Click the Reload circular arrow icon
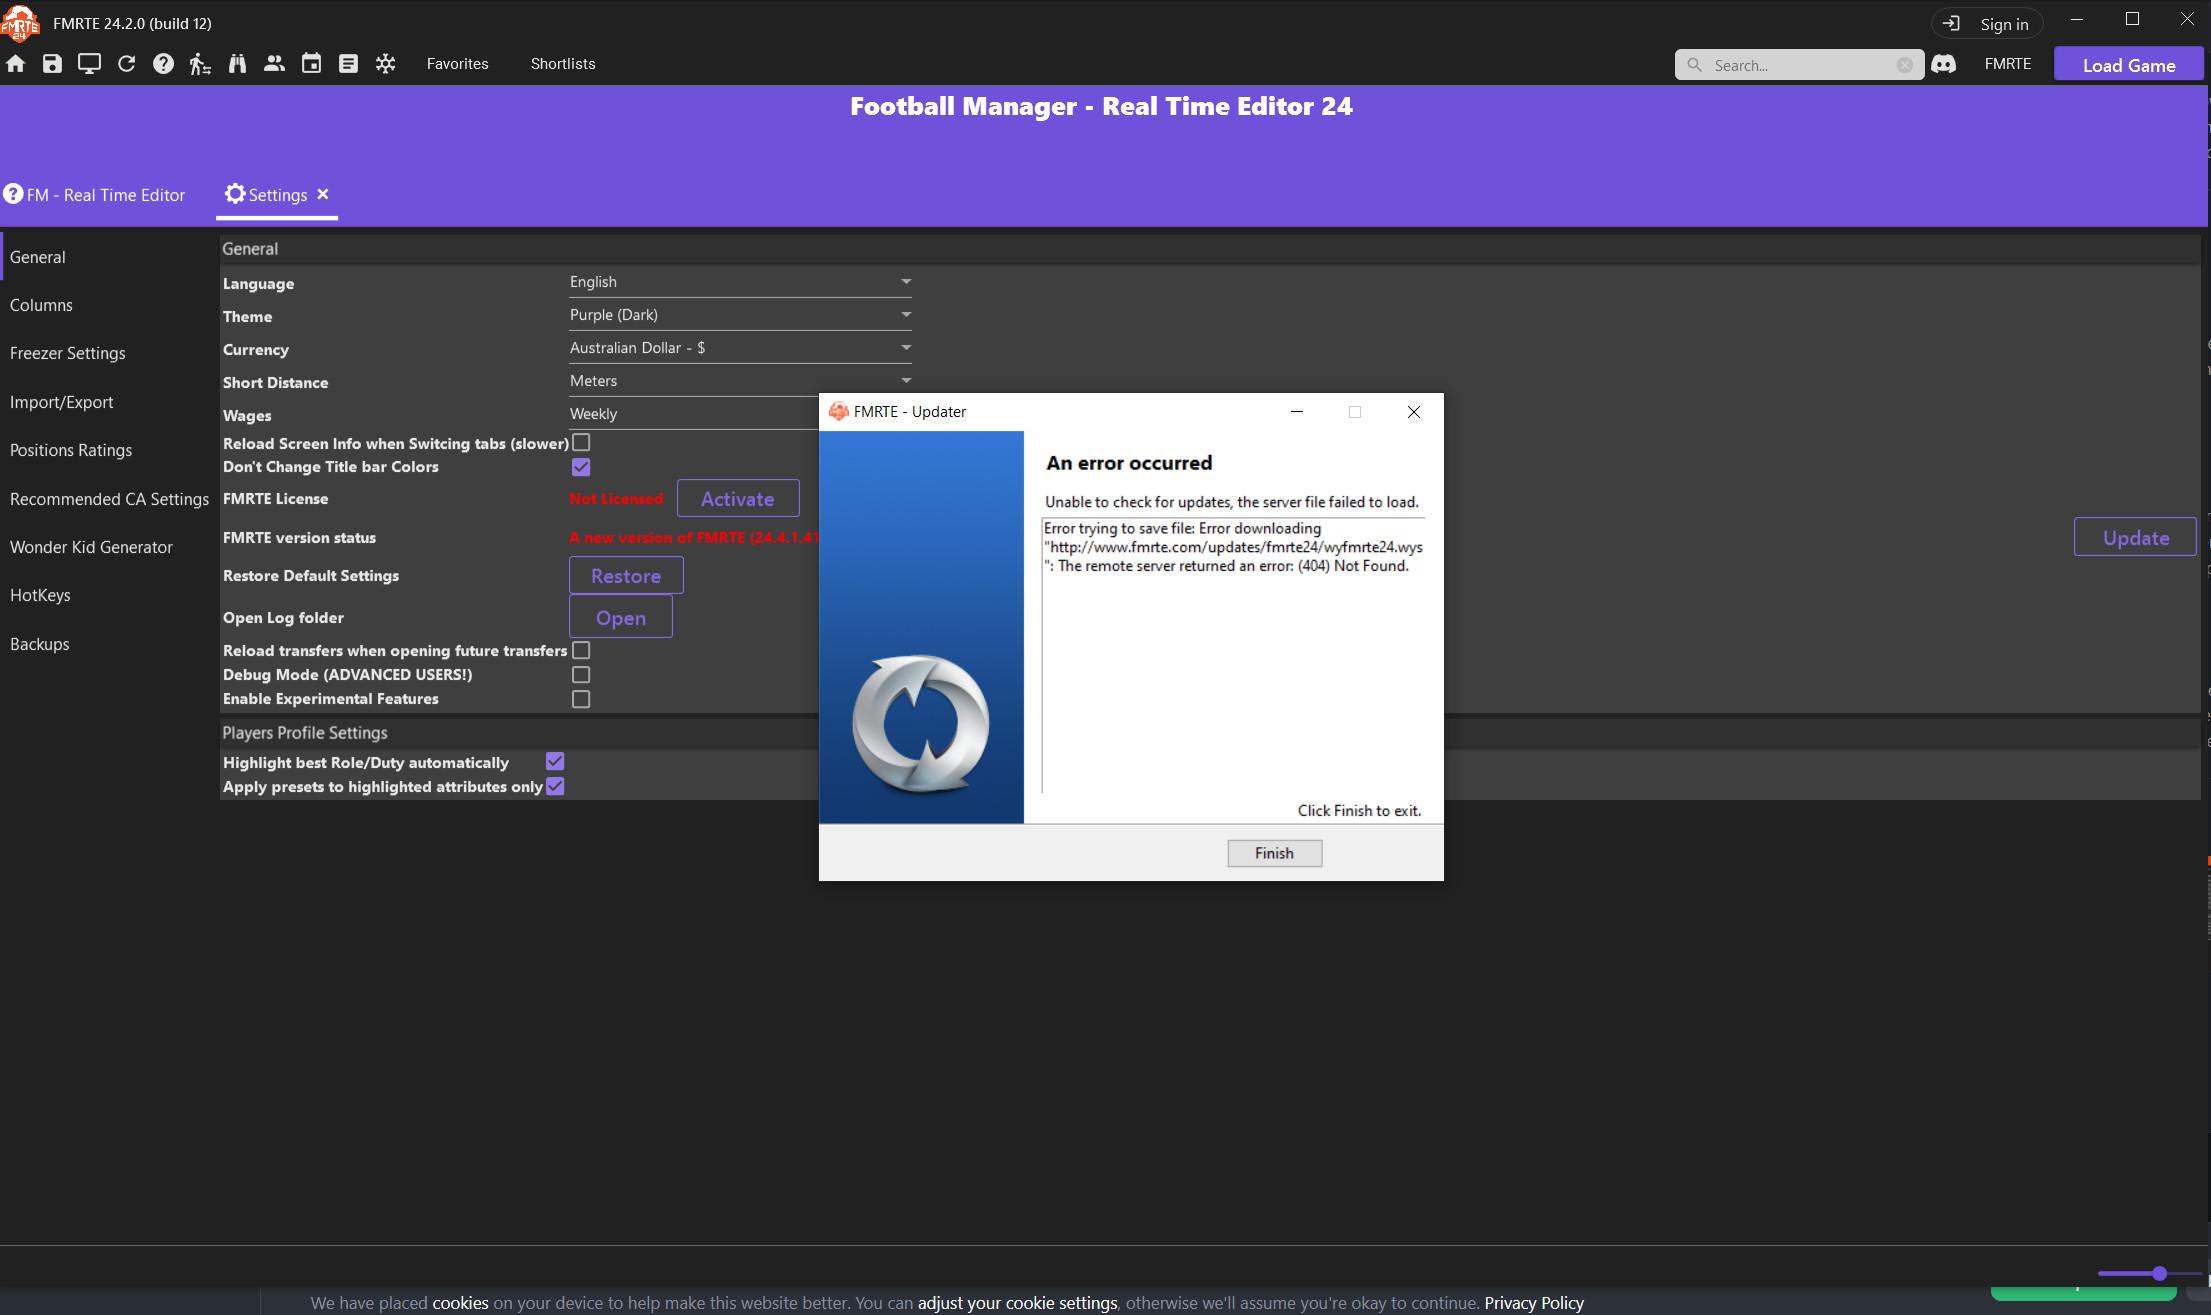 tap(126, 64)
